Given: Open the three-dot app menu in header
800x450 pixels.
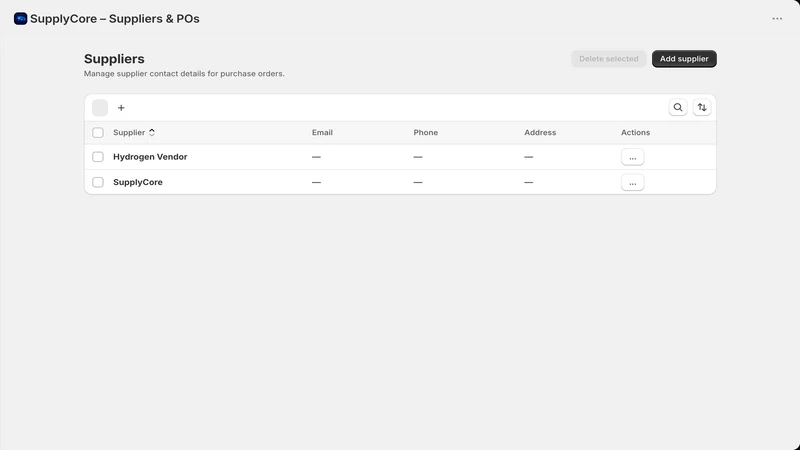Looking at the screenshot, I should [x=777, y=19].
